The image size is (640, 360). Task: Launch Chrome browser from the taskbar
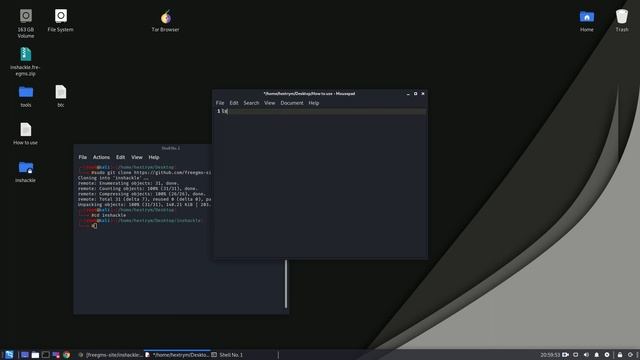coord(67,355)
